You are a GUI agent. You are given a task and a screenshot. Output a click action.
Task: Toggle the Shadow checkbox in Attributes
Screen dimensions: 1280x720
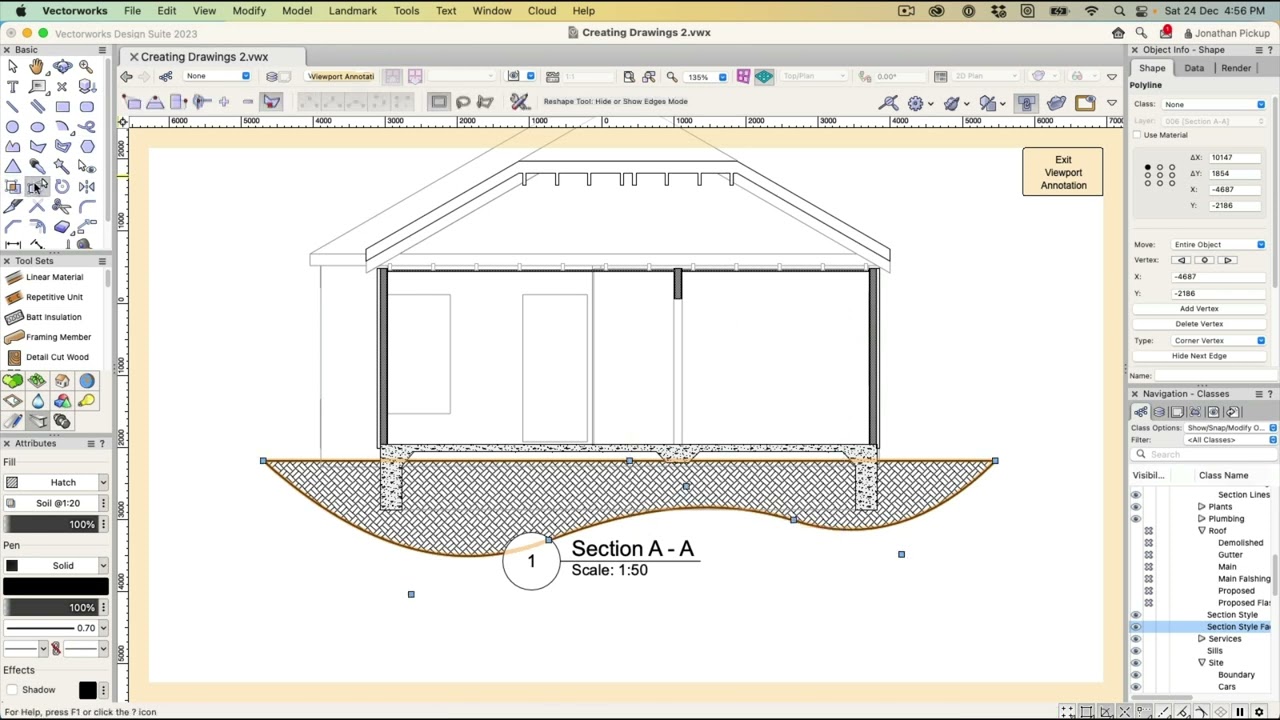[x=10, y=690]
